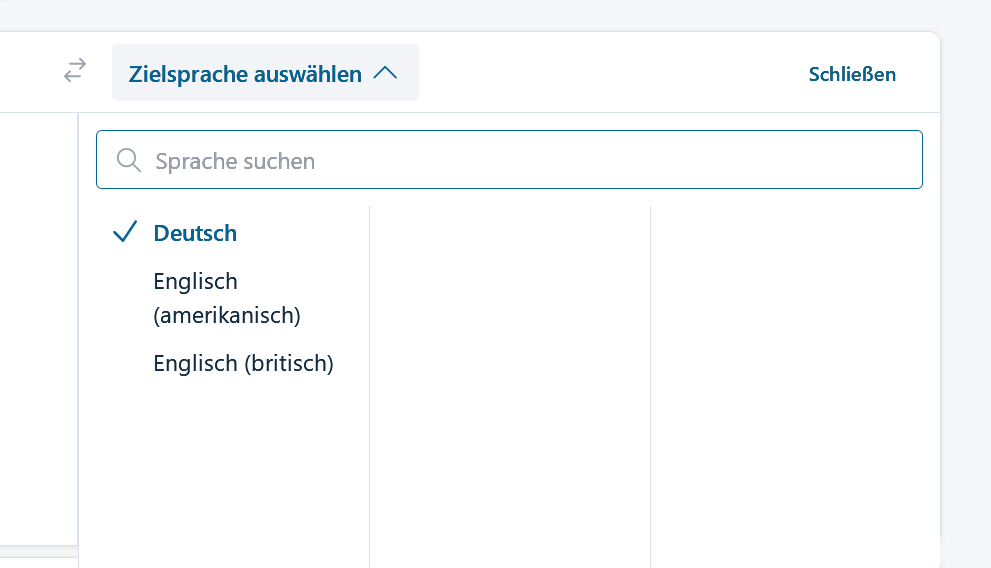The image size is (991, 568).
Task: Choose Englisch (amerikanisch) from the list
Action: (x=227, y=298)
